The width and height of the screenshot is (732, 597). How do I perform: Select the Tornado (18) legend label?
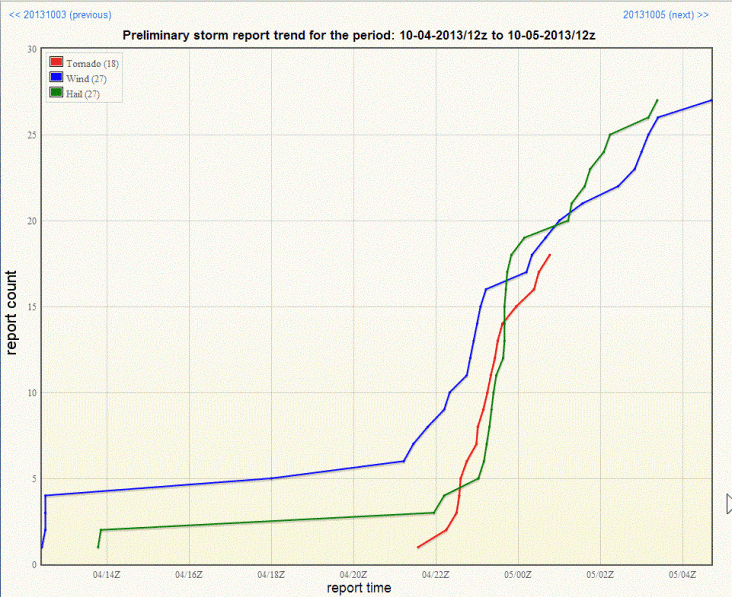[92, 63]
